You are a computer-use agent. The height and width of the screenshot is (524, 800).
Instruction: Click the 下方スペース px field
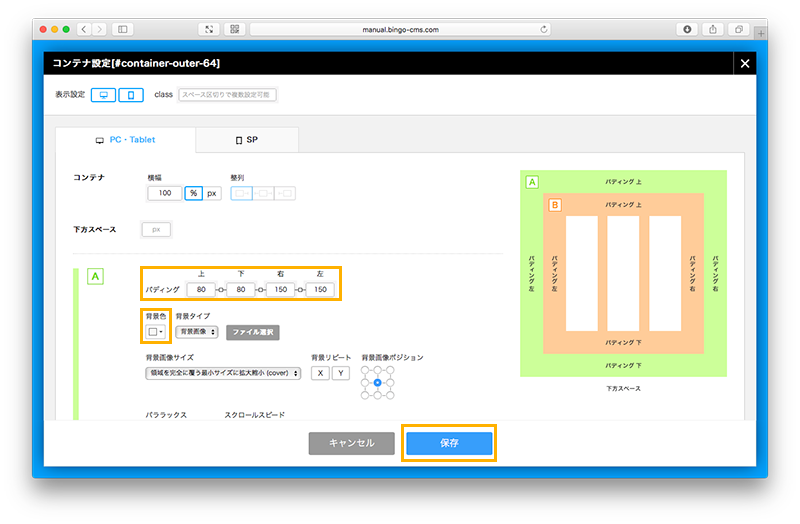point(156,230)
